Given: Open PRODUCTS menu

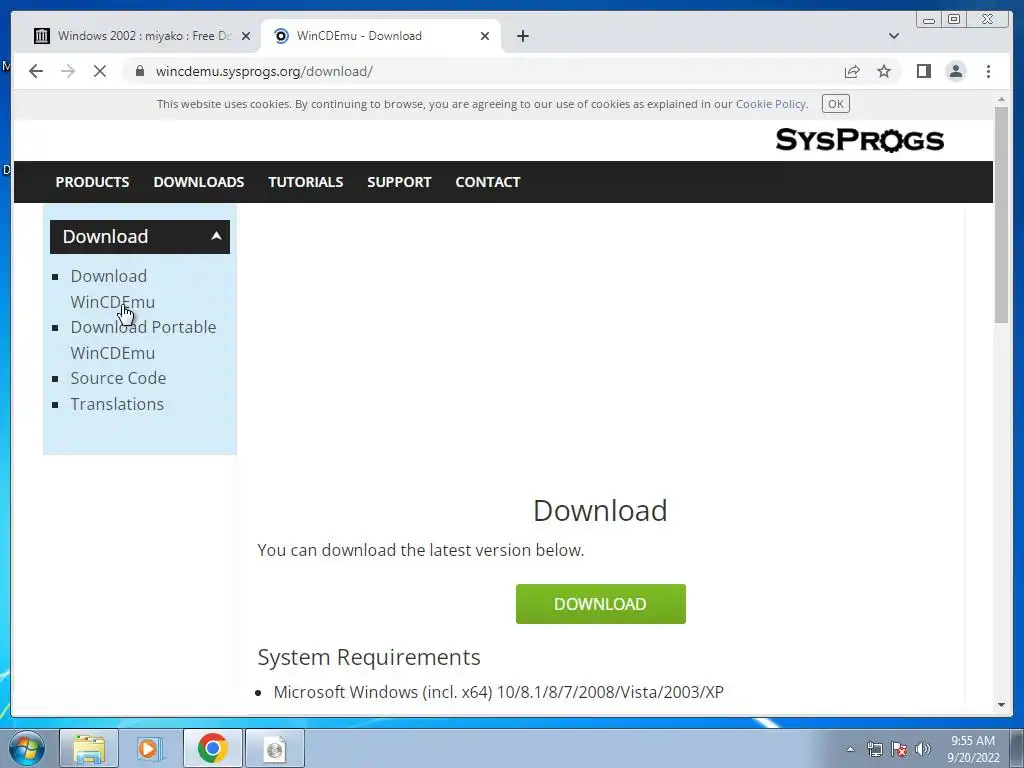Looking at the screenshot, I should pyautogui.click(x=92, y=182).
